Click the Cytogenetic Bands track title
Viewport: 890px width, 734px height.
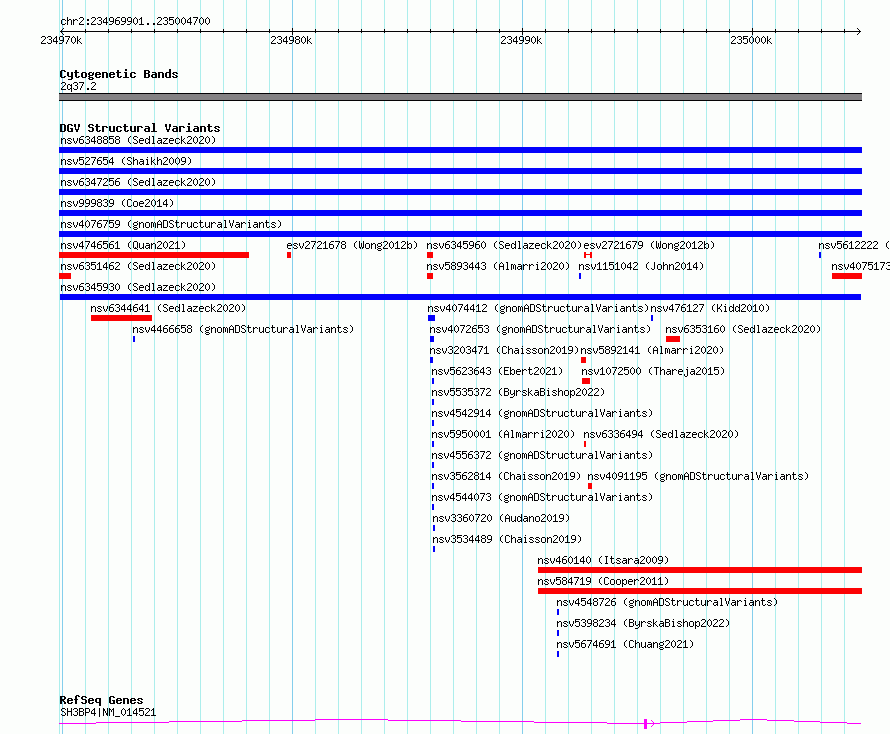point(119,74)
